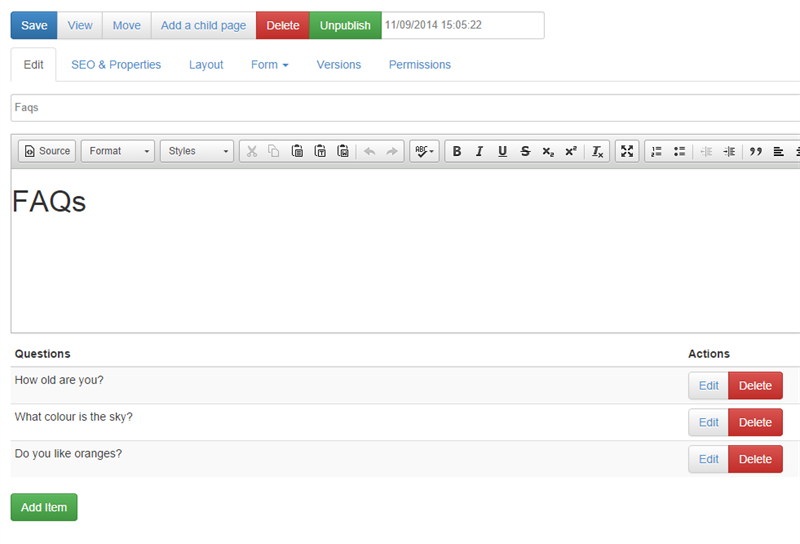Image resolution: width=800 pixels, height=544 pixels.
Task: Click the page title field containing Faqs
Action: 400,108
